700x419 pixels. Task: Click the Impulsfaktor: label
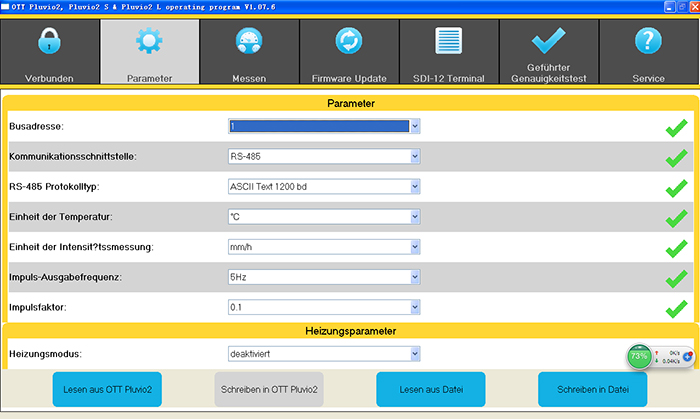(x=38, y=307)
